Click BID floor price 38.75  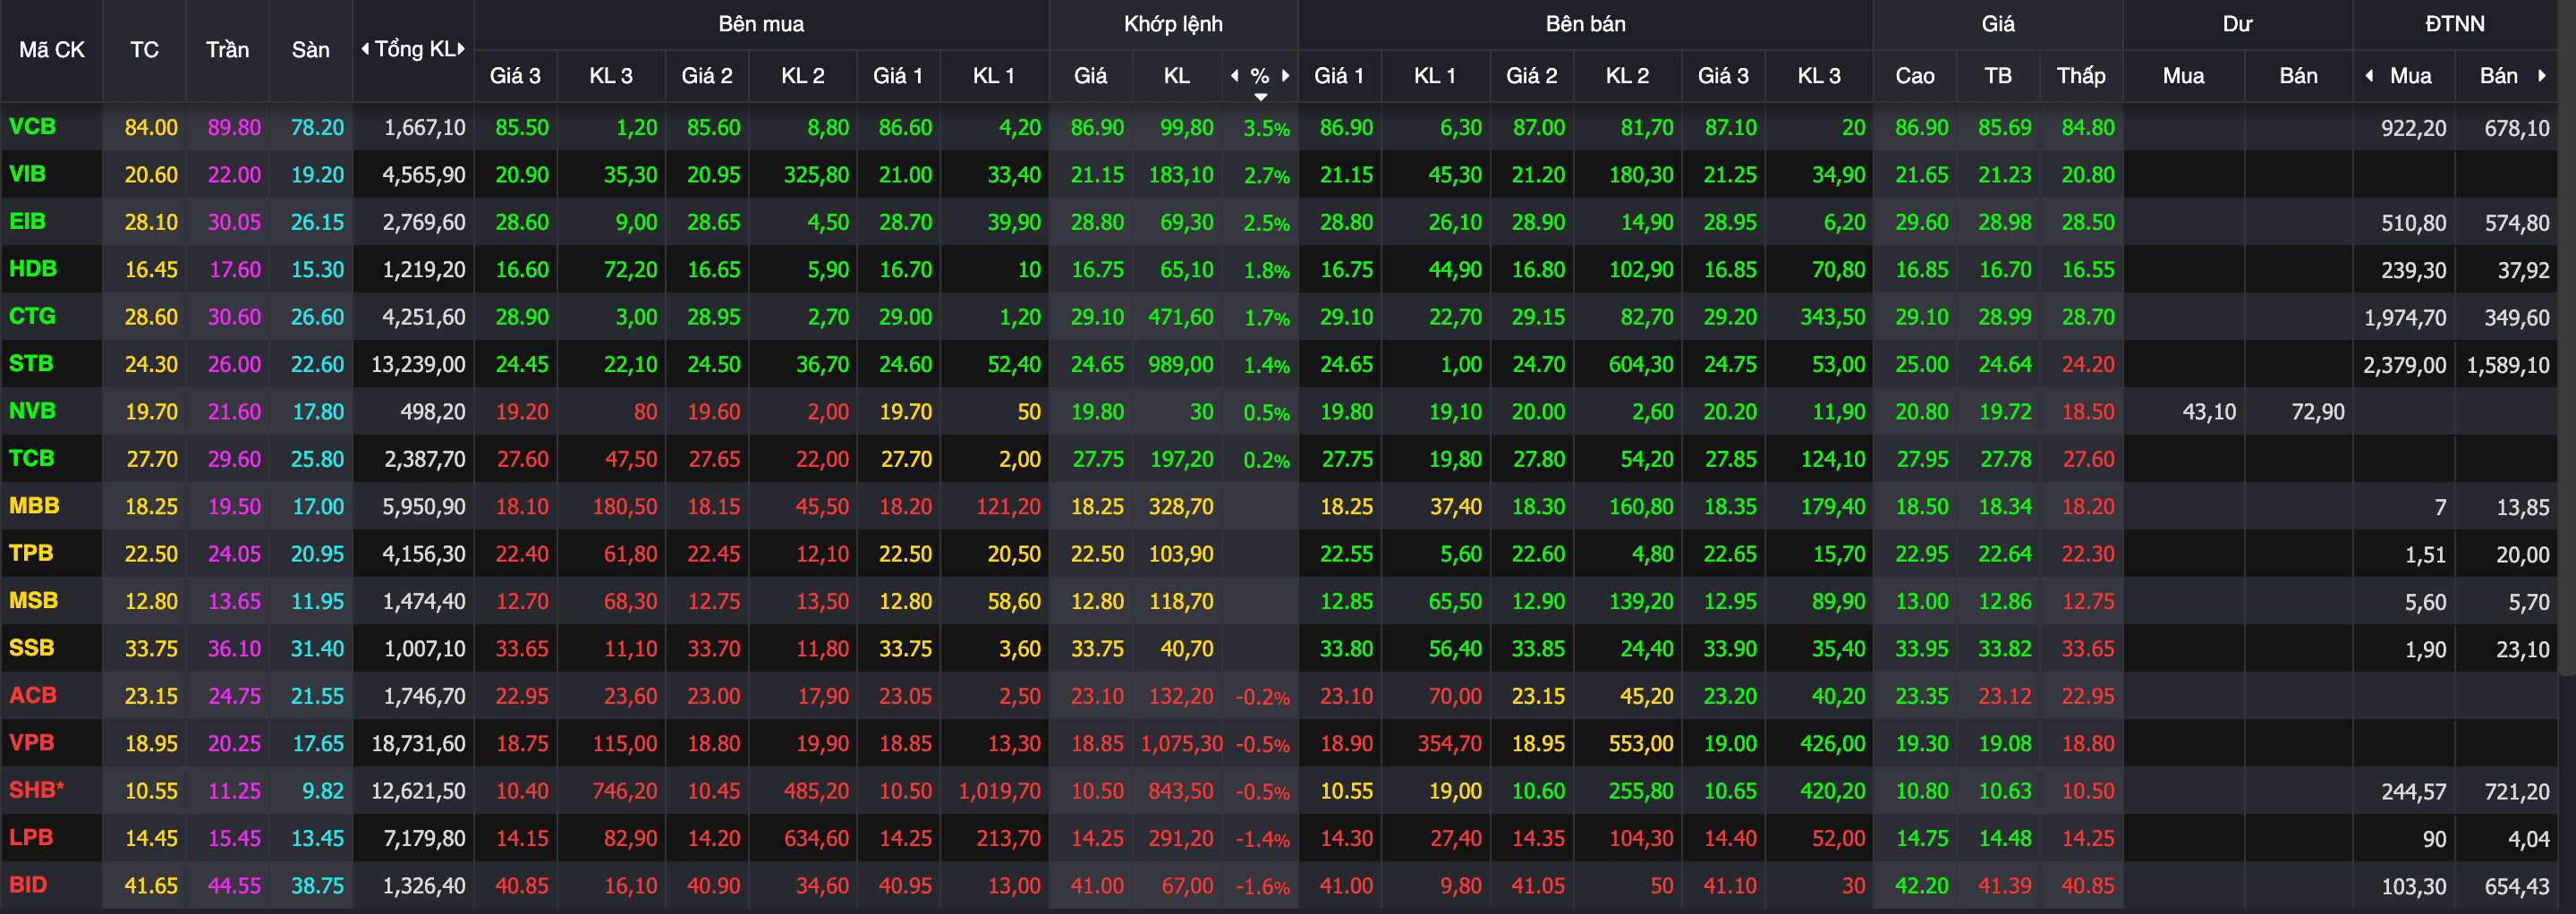[317, 886]
